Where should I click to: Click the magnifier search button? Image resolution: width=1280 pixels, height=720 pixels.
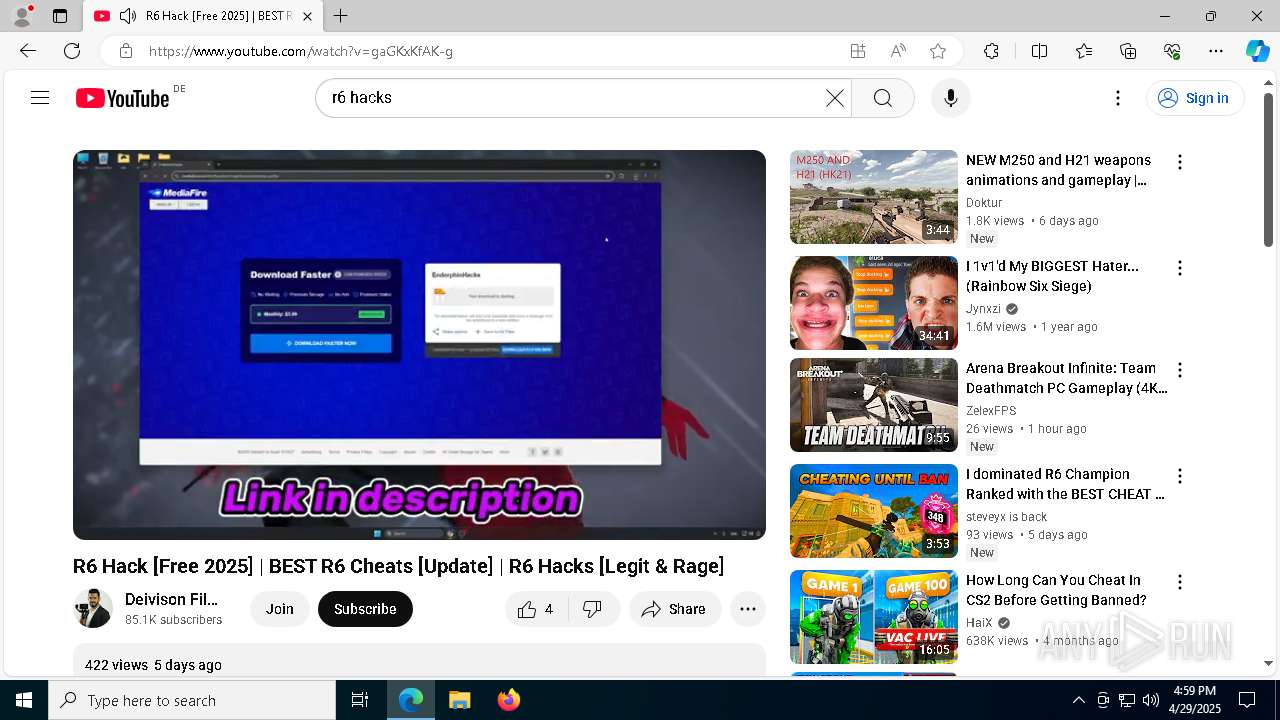pos(883,98)
